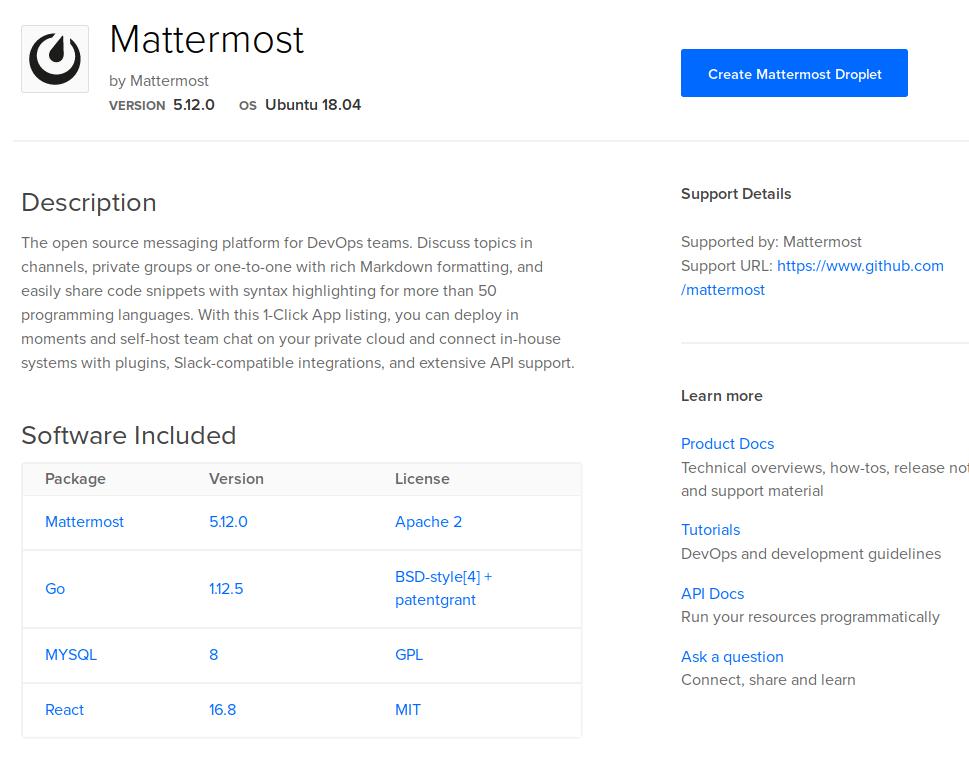Click the License column header

tap(422, 479)
